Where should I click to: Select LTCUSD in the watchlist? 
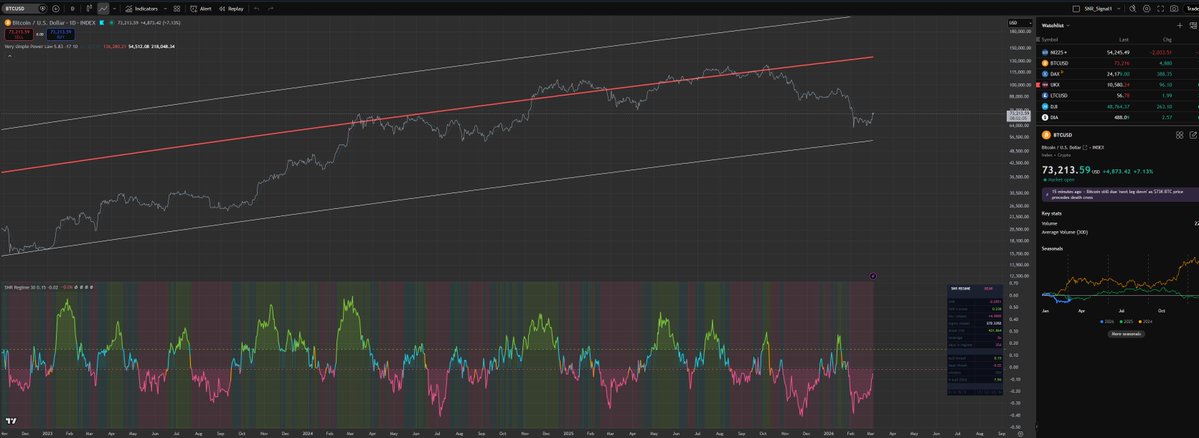1118,96
